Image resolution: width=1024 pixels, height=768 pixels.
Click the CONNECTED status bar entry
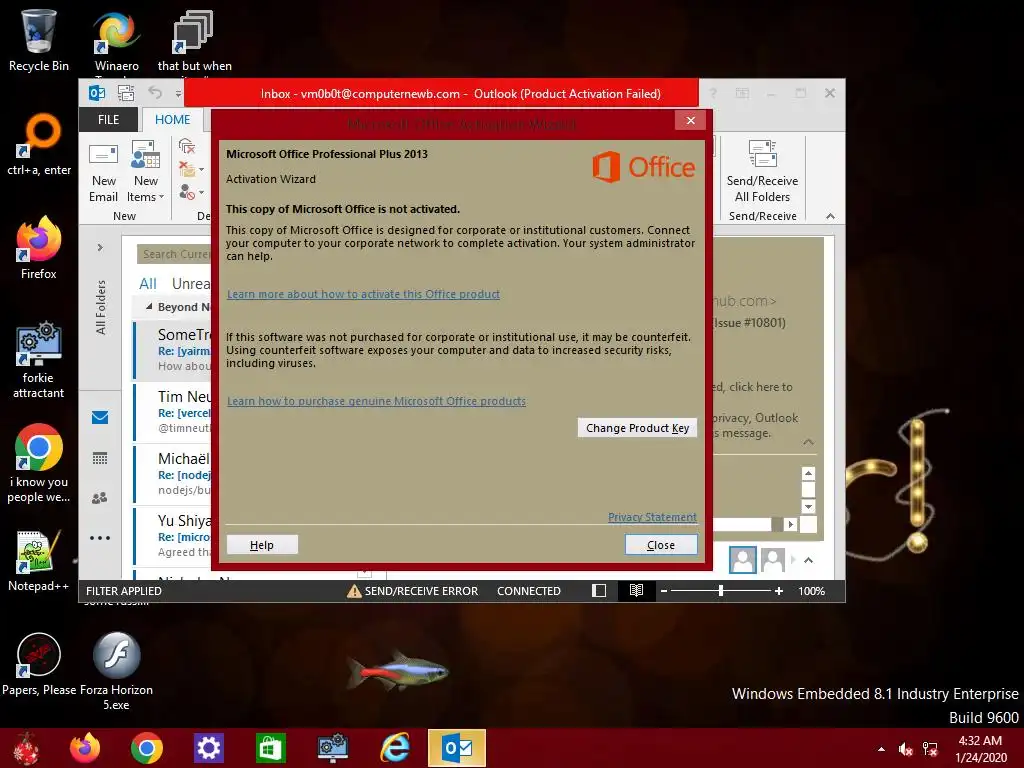tap(528, 591)
